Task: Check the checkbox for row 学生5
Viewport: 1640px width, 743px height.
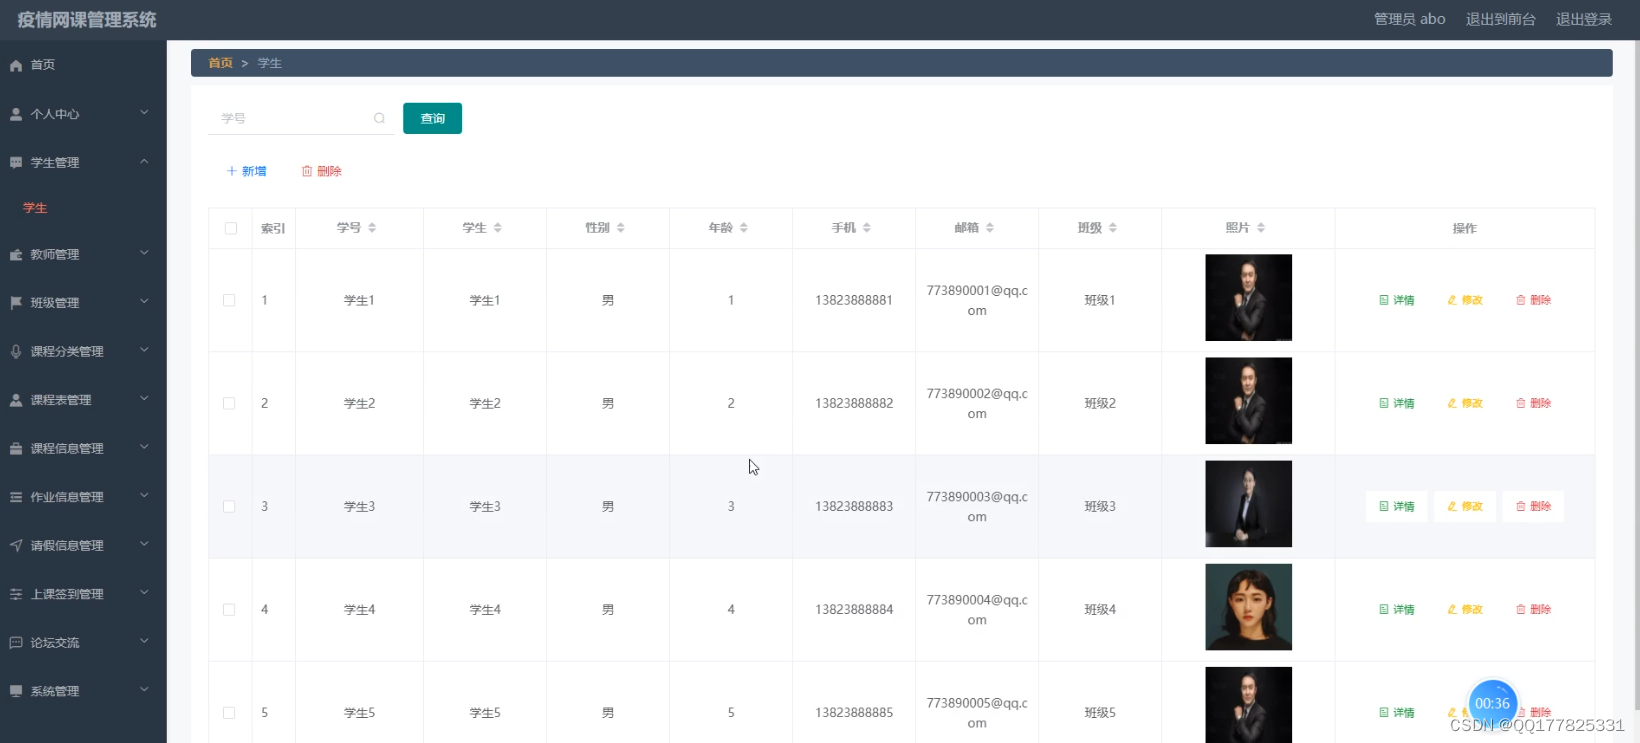Action: [x=229, y=712]
